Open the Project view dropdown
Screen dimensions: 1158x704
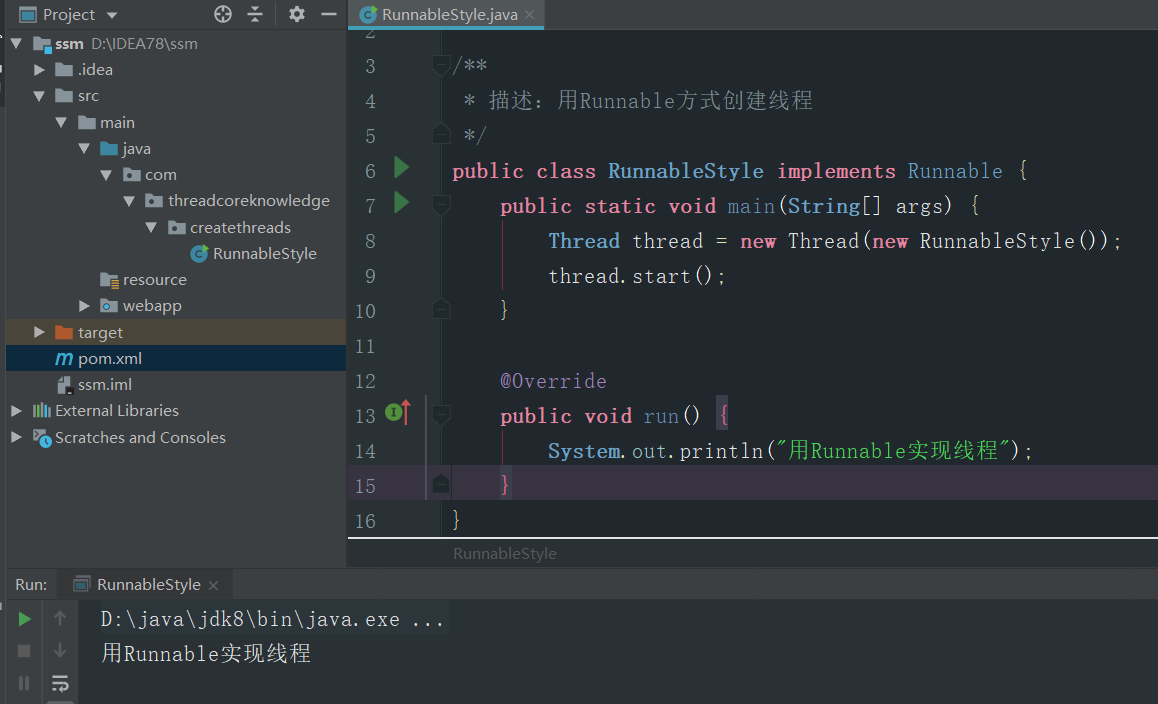tap(112, 15)
